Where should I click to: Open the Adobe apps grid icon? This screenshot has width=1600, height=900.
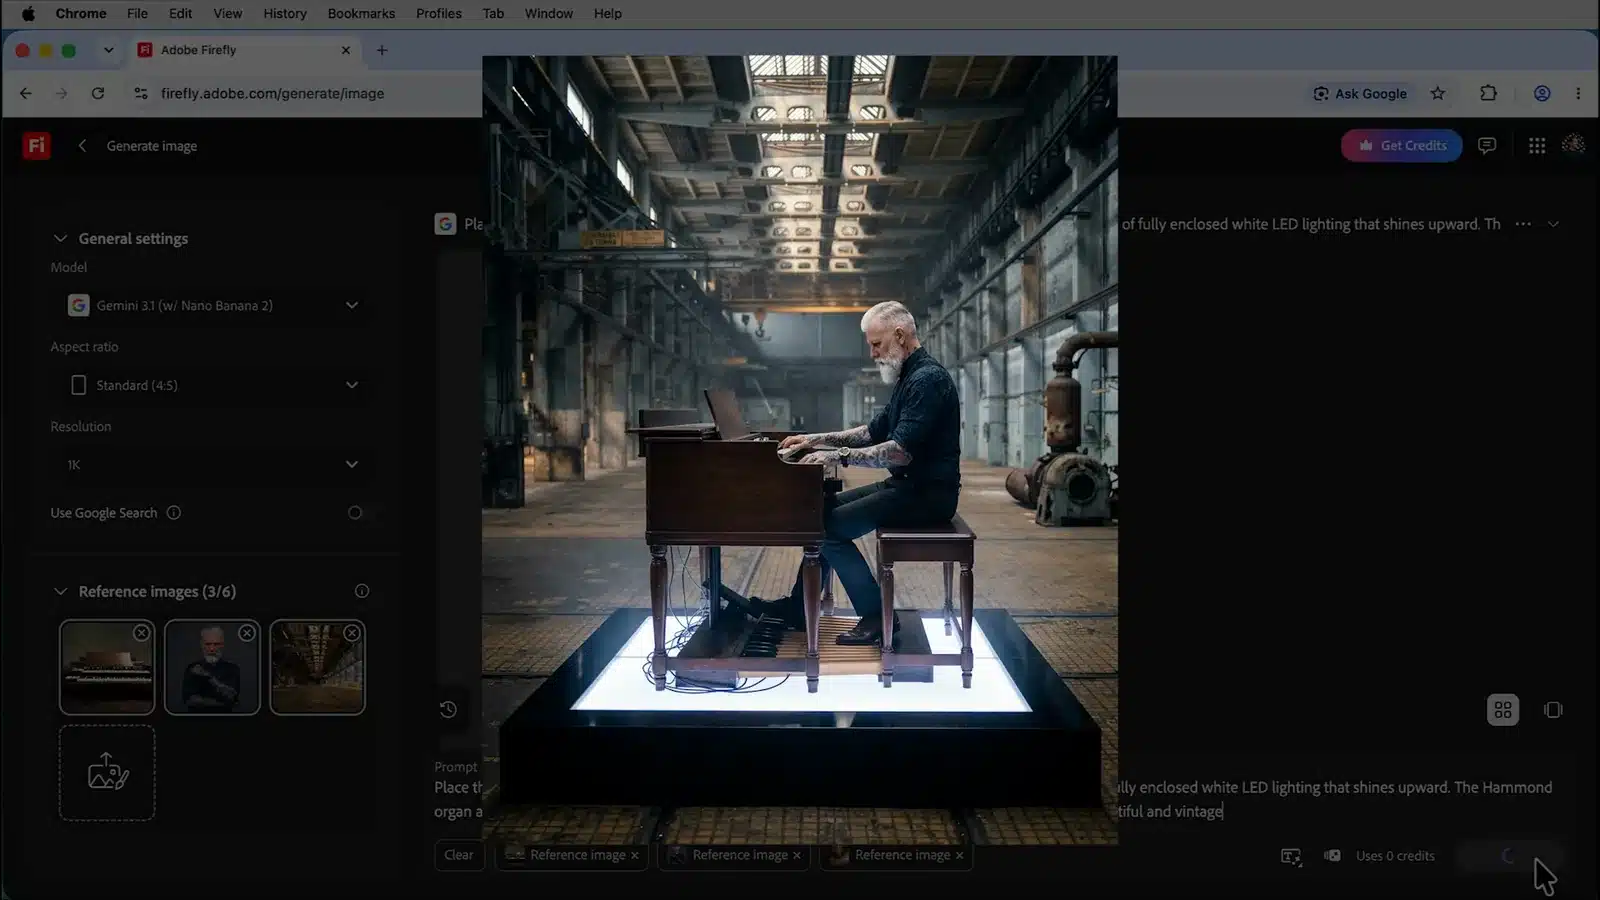(1537, 146)
